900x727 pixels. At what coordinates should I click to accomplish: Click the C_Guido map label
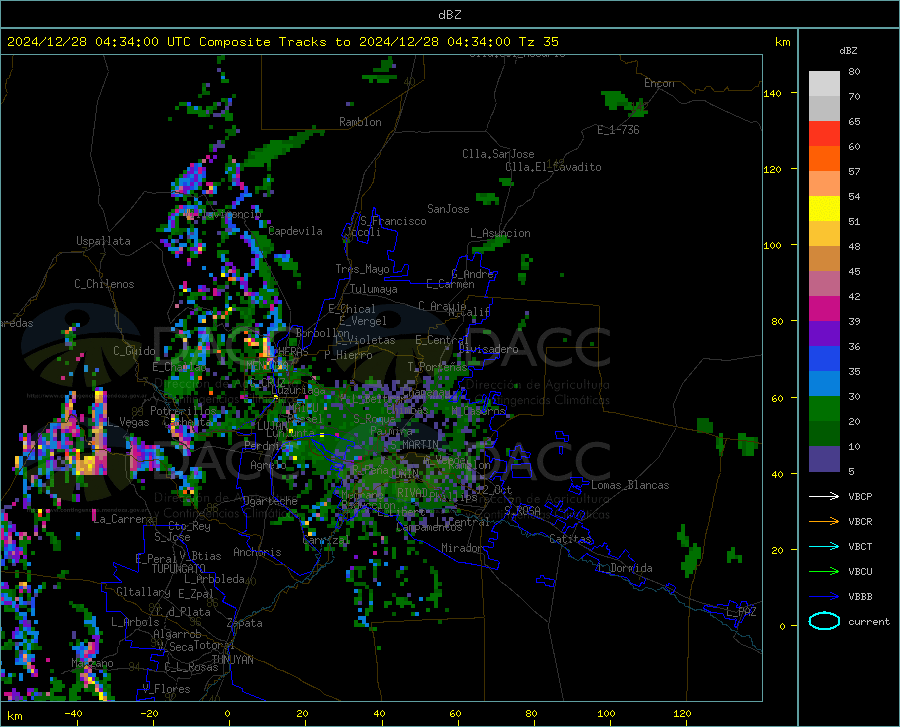pyautogui.click(x=134, y=351)
